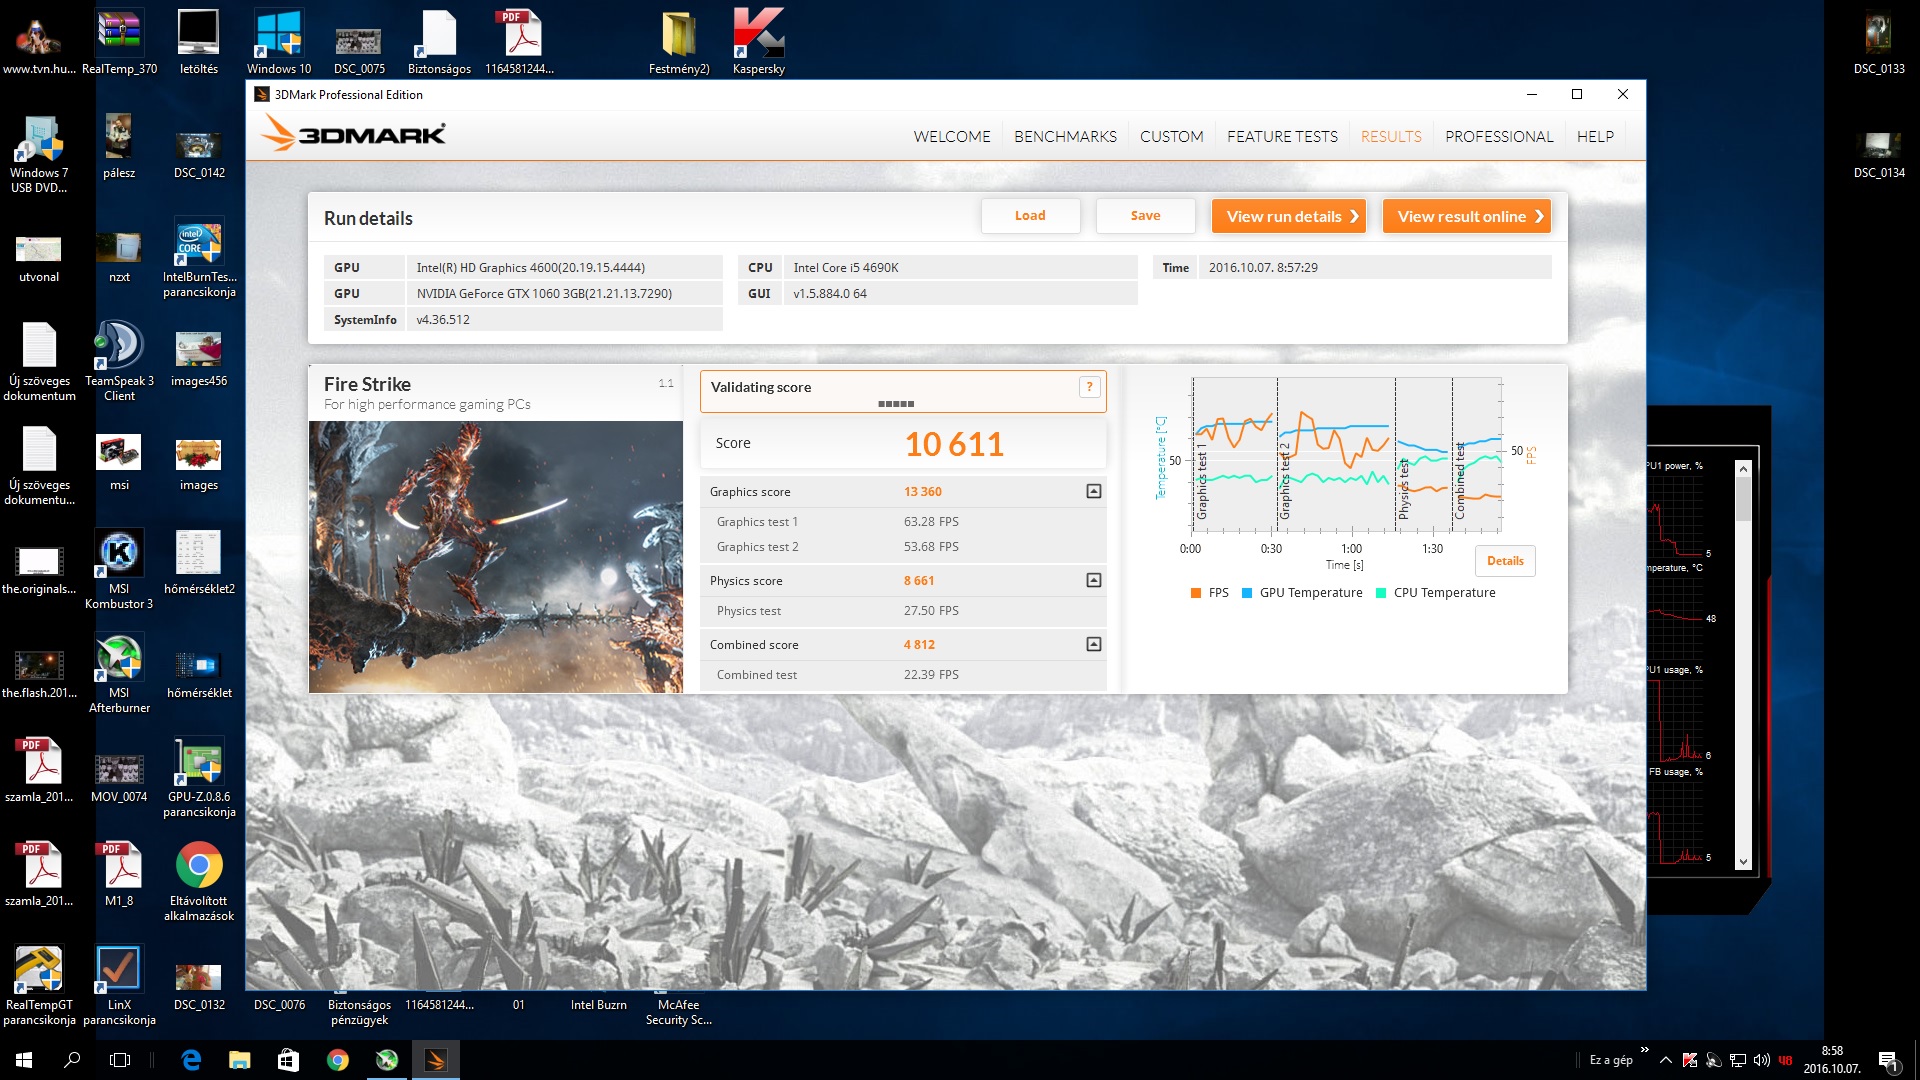This screenshot has width=1920, height=1080.
Task: Select the Windows 10 desktop shortcut
Action: 279,42
